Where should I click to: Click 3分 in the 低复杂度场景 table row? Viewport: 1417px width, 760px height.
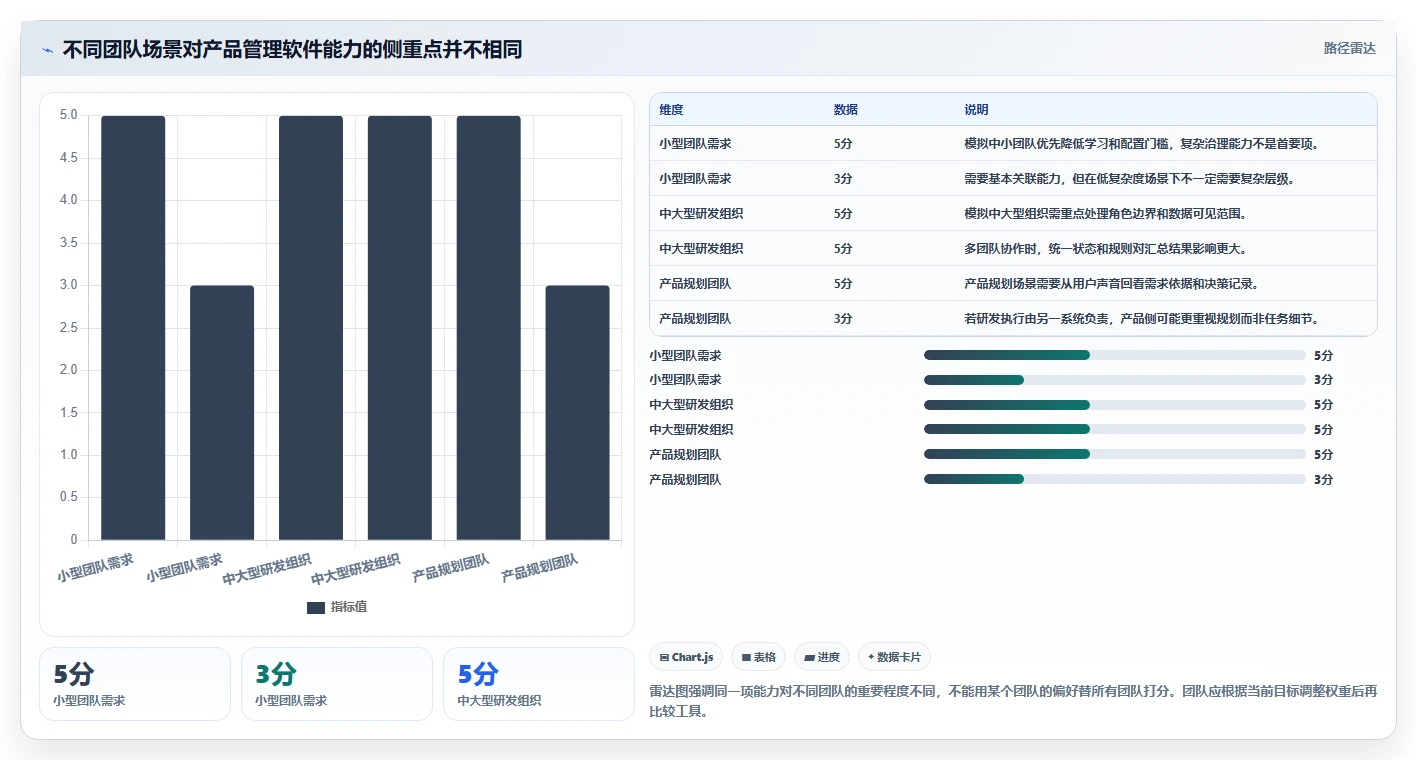[x=843, y=179]
